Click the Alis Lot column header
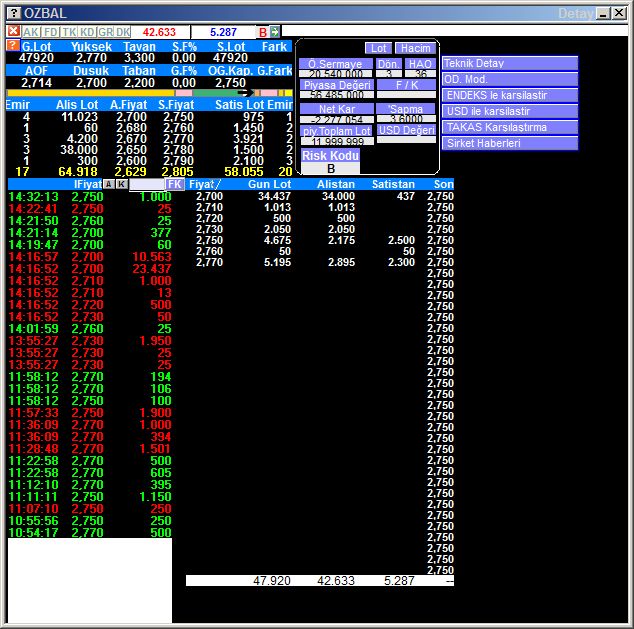This screenshot has width=634, height=629. (x=77, y=105)
